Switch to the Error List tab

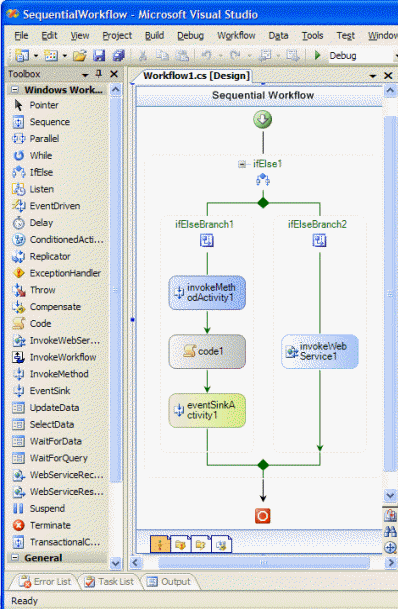click(46, 581)
